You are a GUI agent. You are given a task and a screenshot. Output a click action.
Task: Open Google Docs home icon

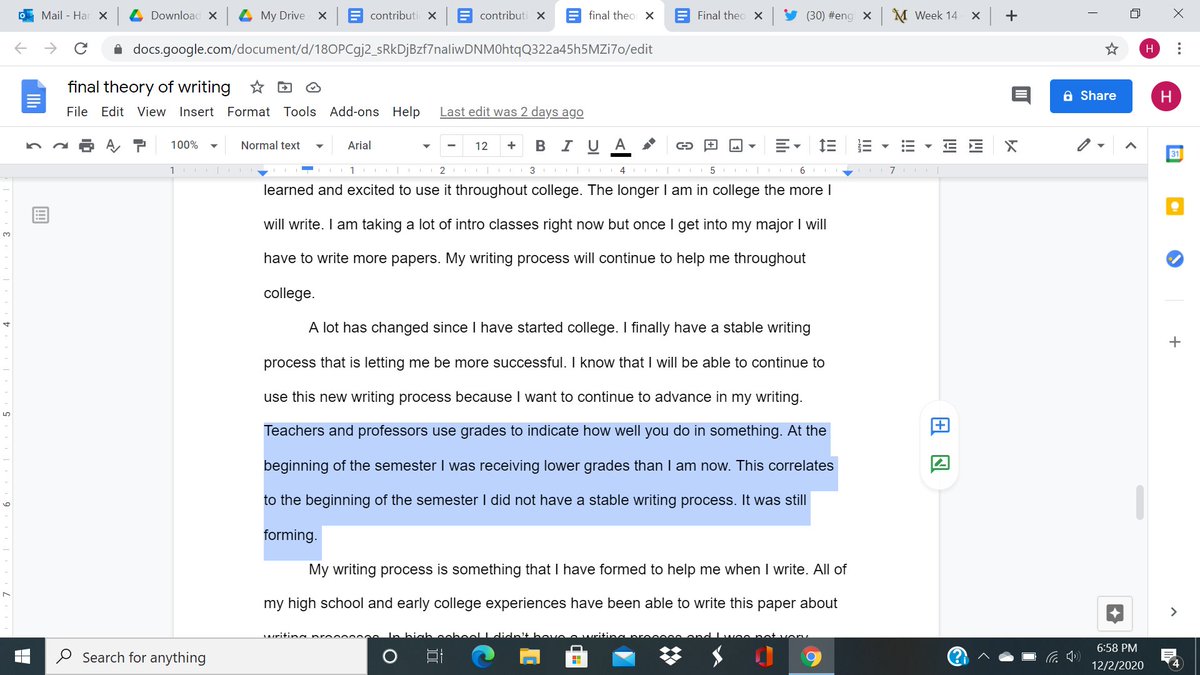(34, 97)
